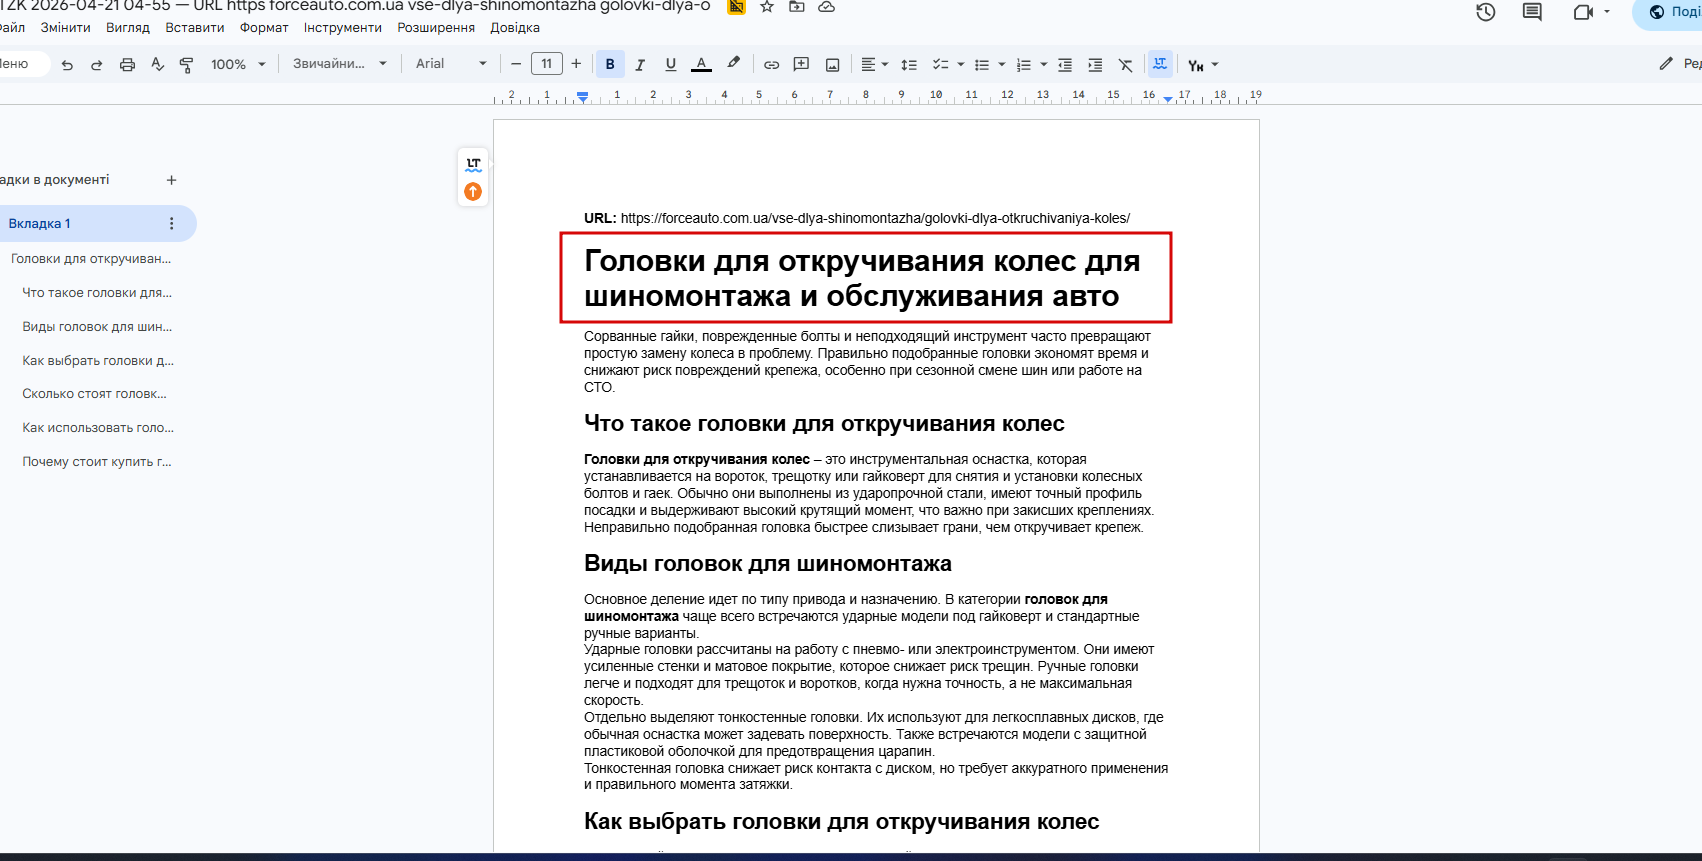Image resolution: width=1702 pixels, height=861 pixels.
Task: View the cloud save status
Action: tap(826, 6)
